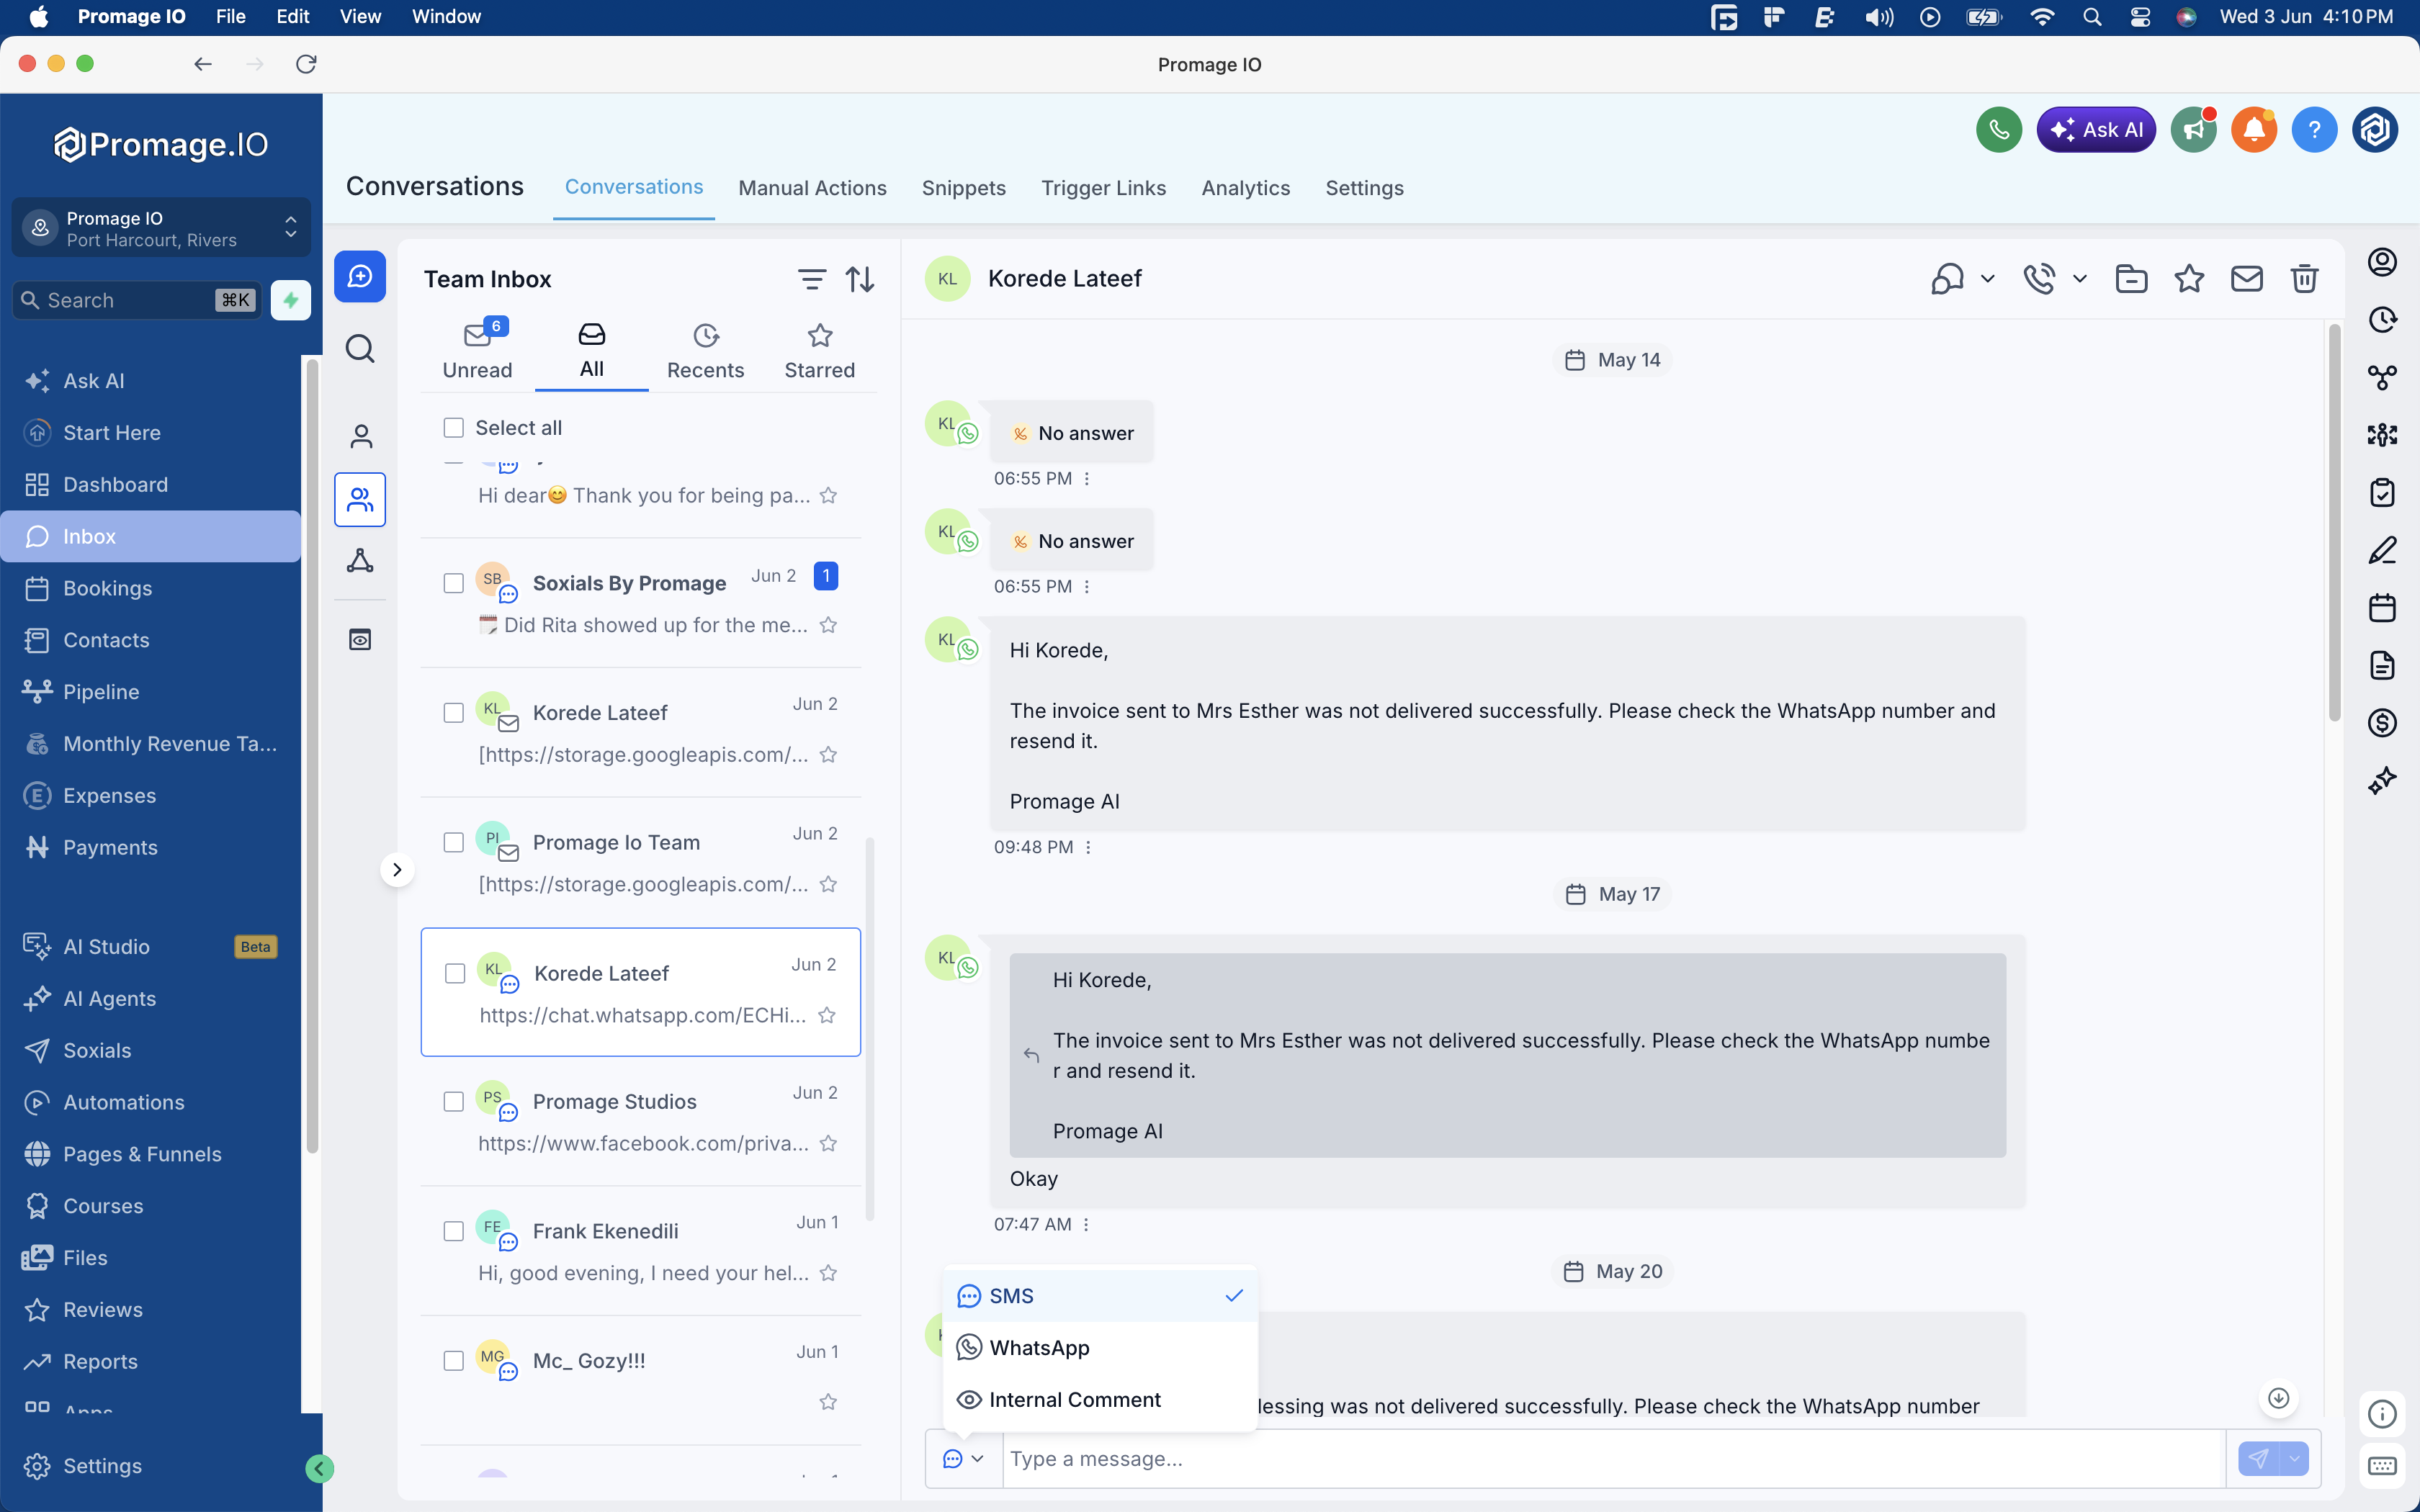
Task: Click the blue help question mark
Action: pos(2313,130)
